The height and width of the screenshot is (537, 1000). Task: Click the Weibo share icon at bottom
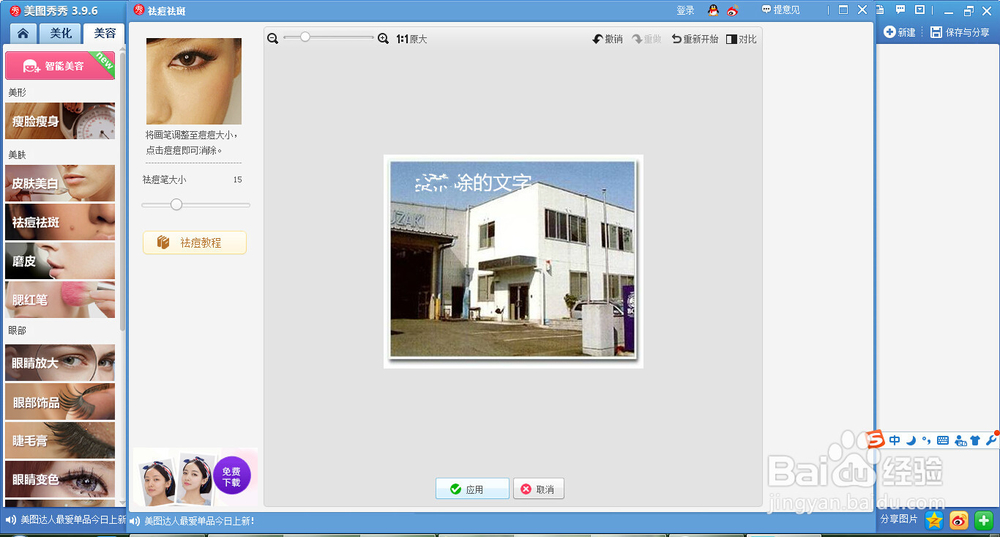[x=959, y=520]
